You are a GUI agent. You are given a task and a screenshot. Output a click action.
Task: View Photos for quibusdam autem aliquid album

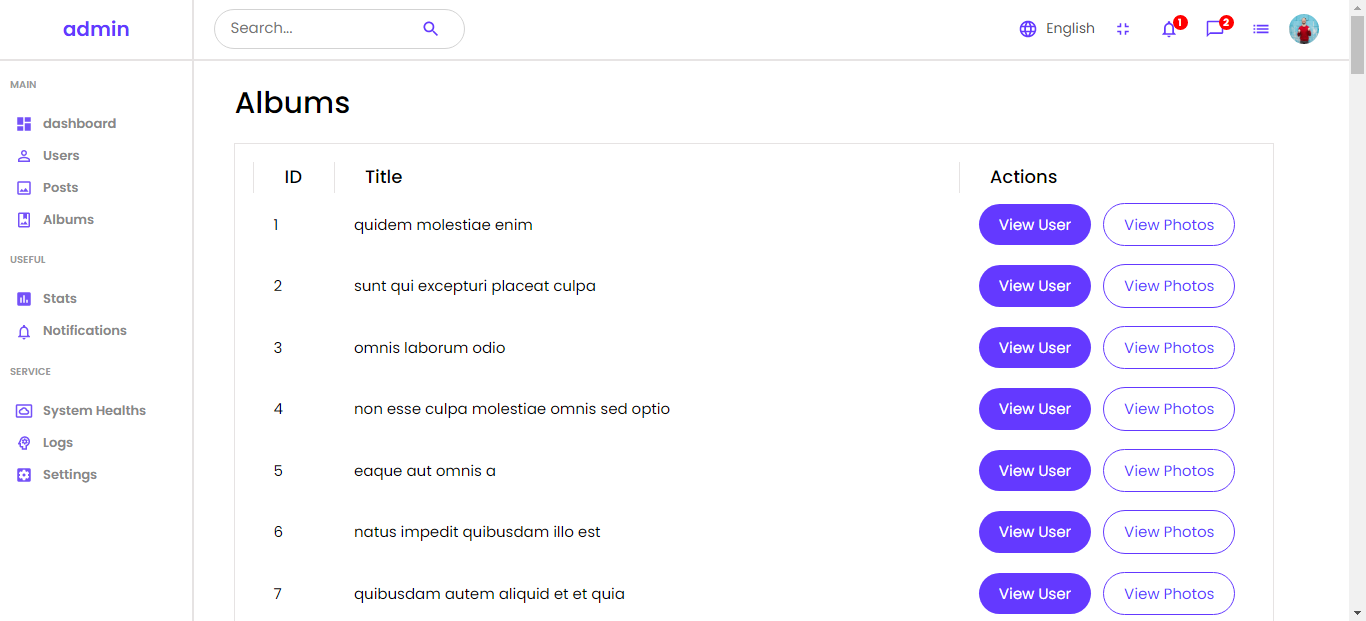[1169, 594]
